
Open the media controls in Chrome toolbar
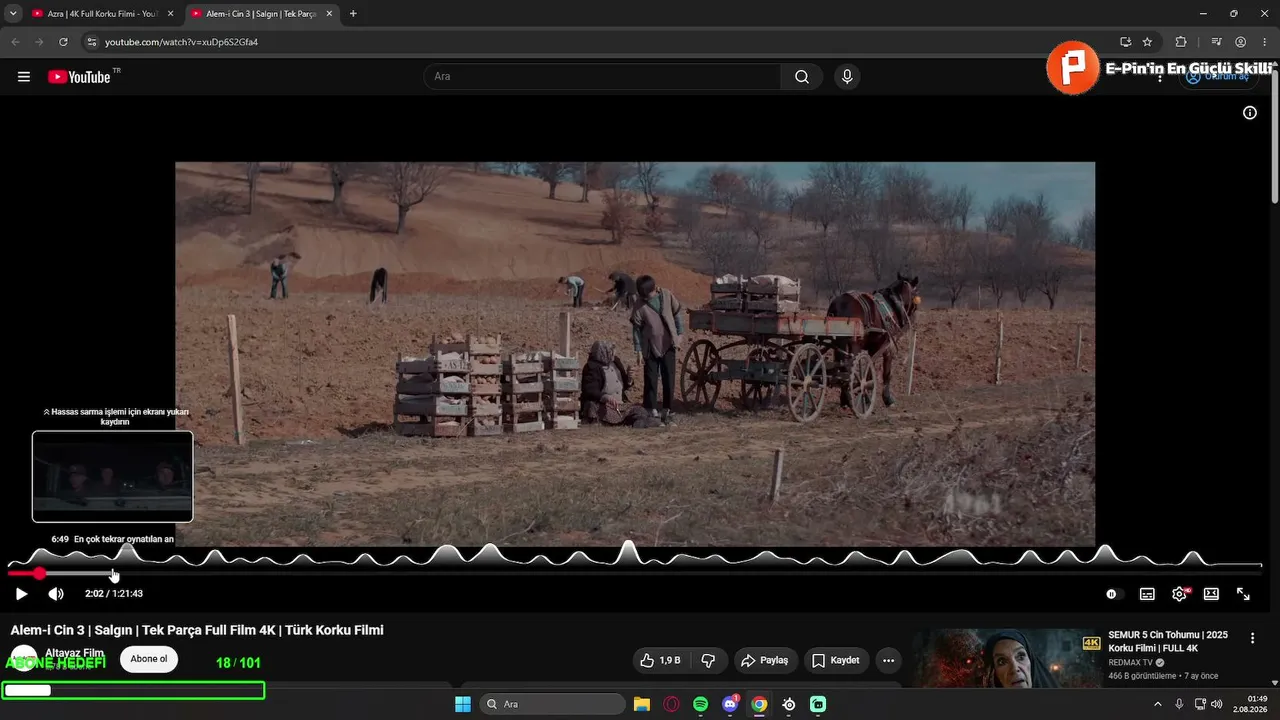[x=1216, y=42]
